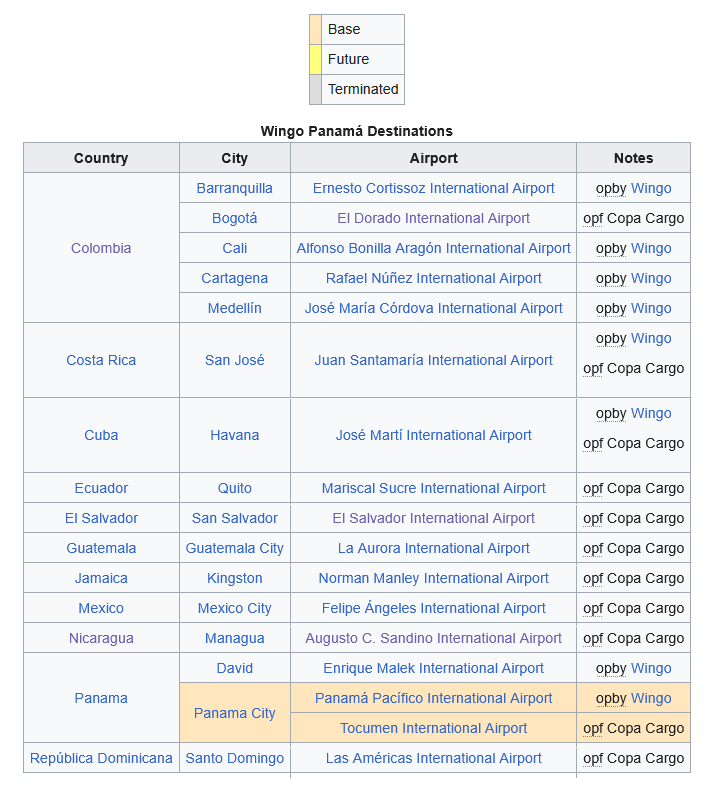Open Norman Manley International Airport link
This screenshot has width=717, height=785.
click(x=433, y=578)
